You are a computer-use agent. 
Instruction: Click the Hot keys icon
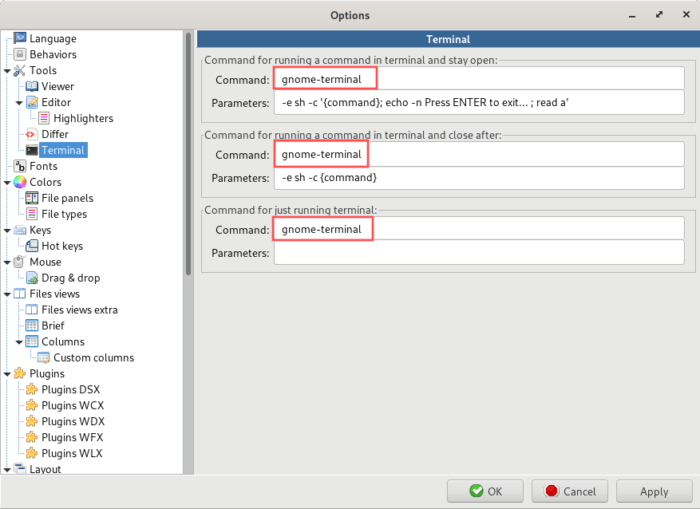click(x=32, y=246)
